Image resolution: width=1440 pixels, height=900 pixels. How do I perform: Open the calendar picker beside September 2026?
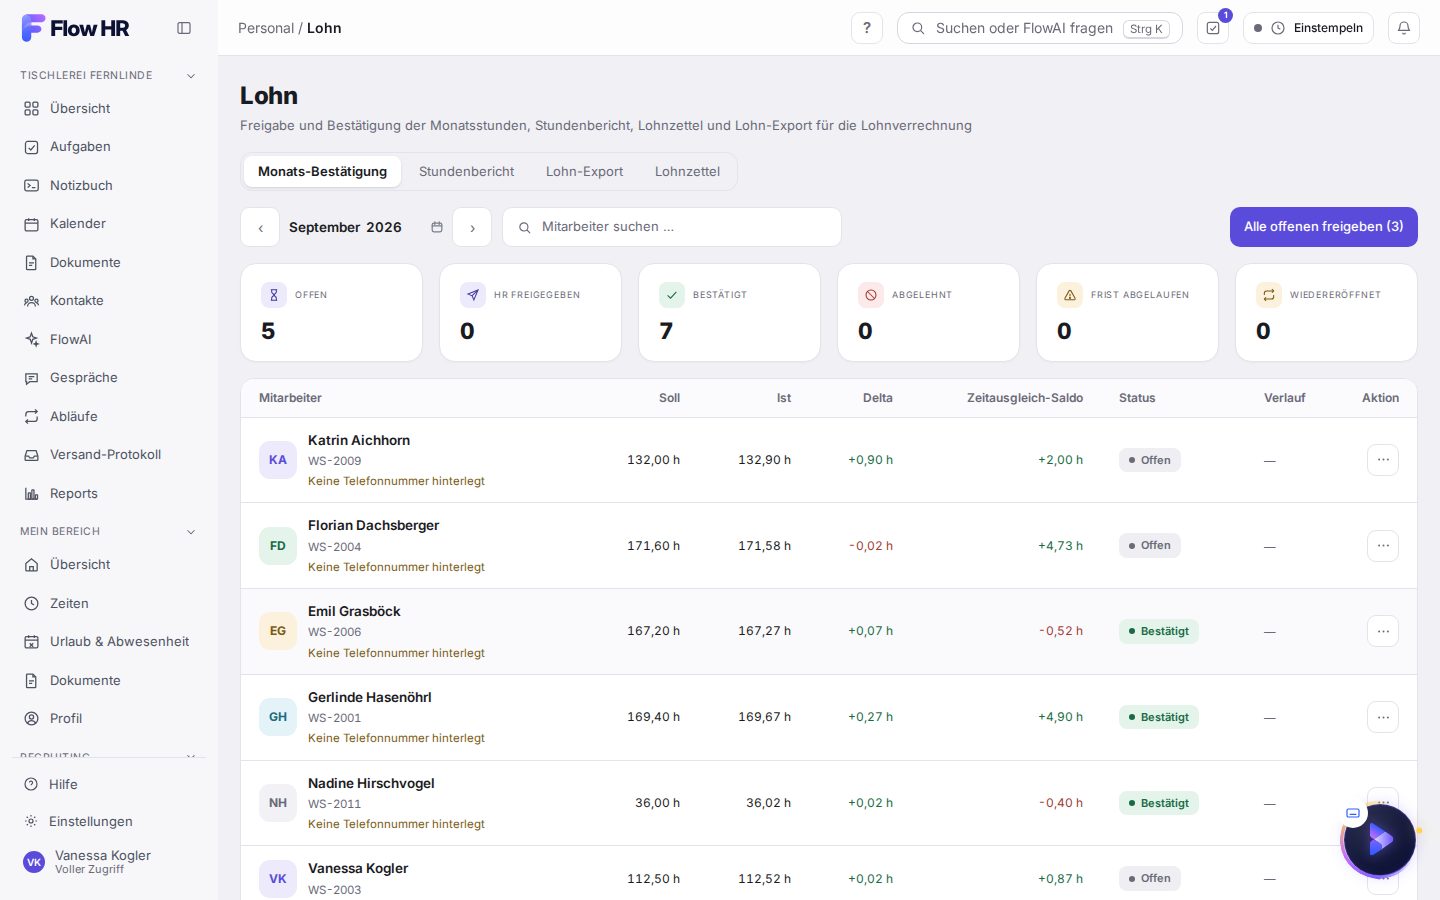click(437, 227)
